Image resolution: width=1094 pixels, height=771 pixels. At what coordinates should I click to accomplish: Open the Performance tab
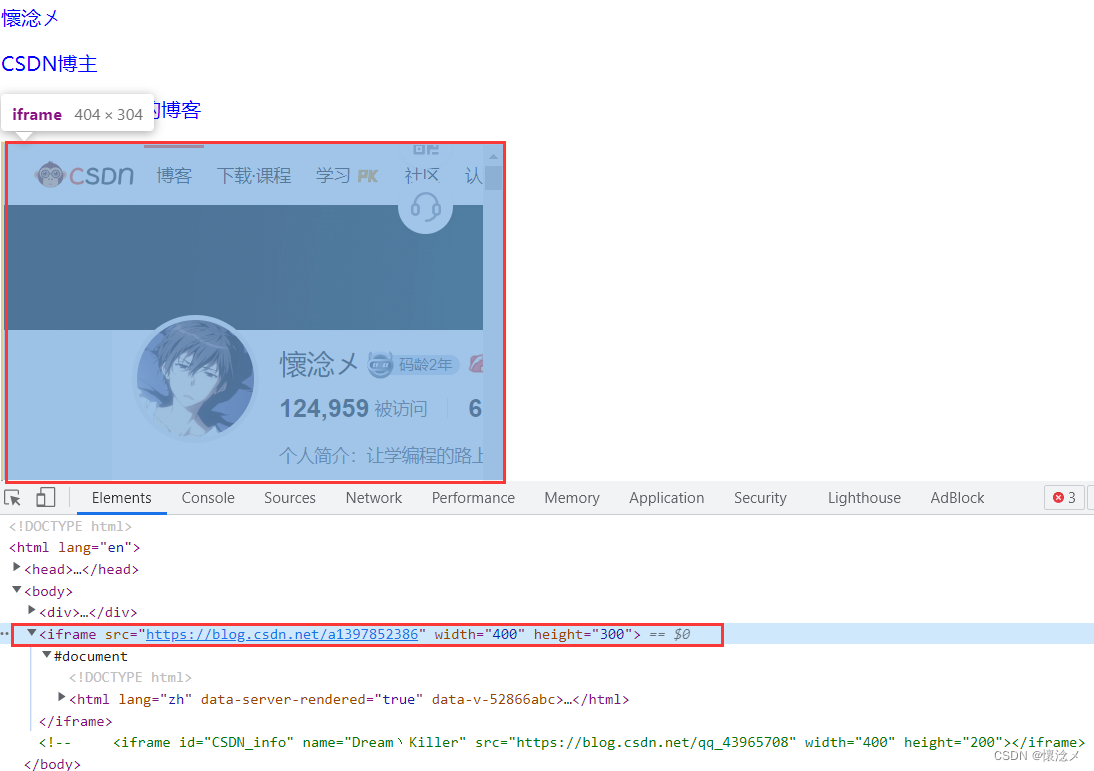473,497
